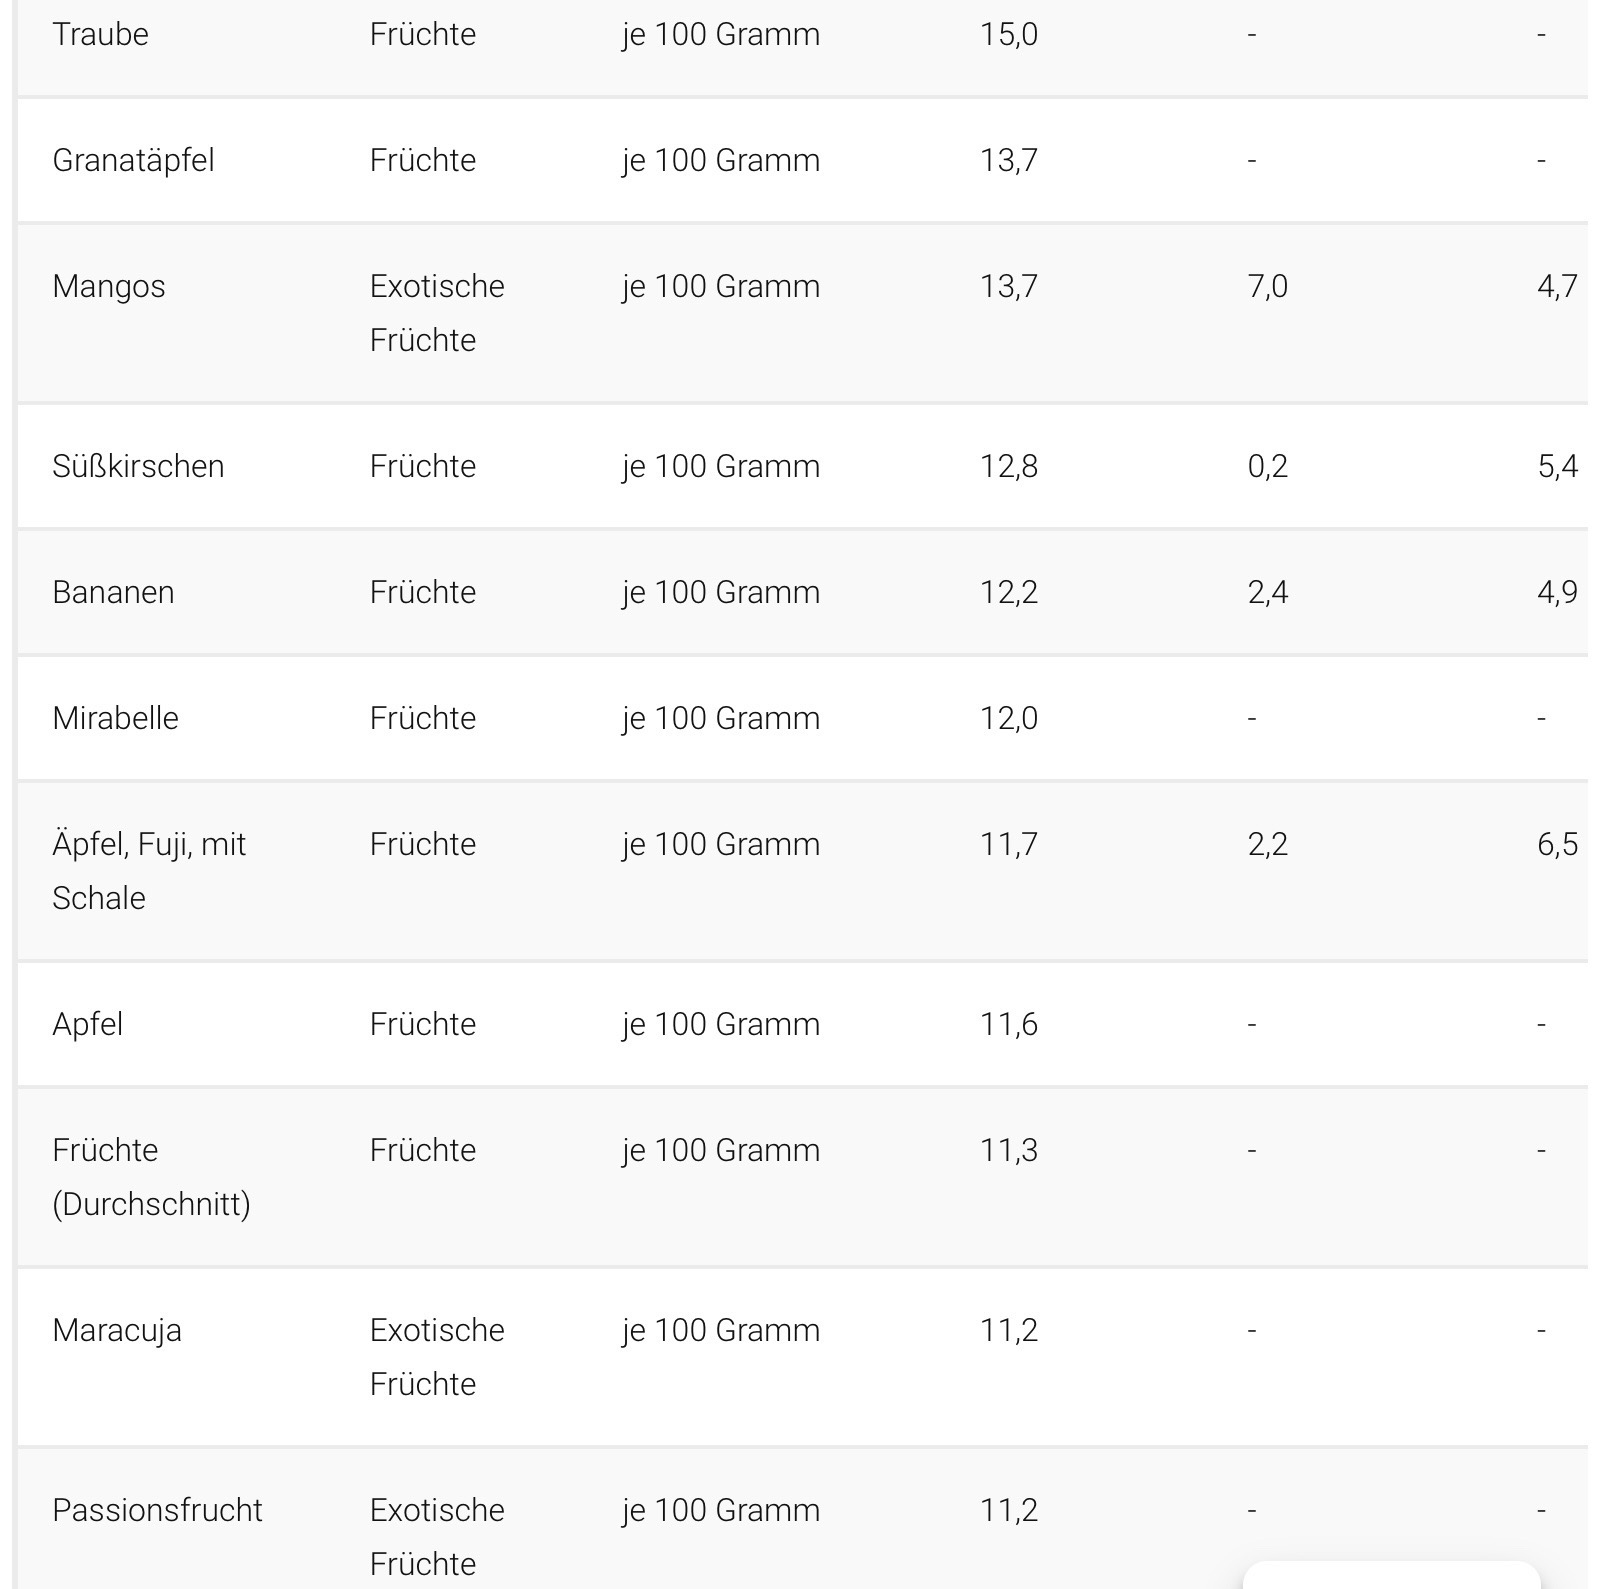Select Mirabelle in the fruit list
The width and height of the screenshot is (1602, 1589).
[x=115, y=718]
